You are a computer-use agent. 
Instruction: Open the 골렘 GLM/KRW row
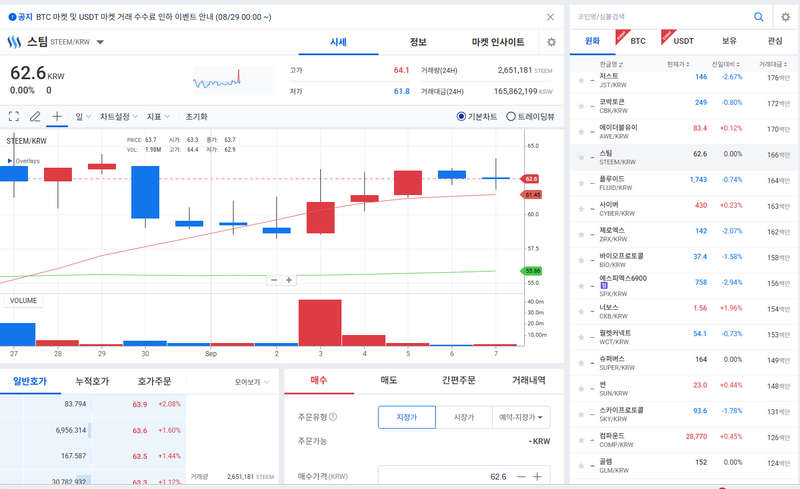(683, 466)
